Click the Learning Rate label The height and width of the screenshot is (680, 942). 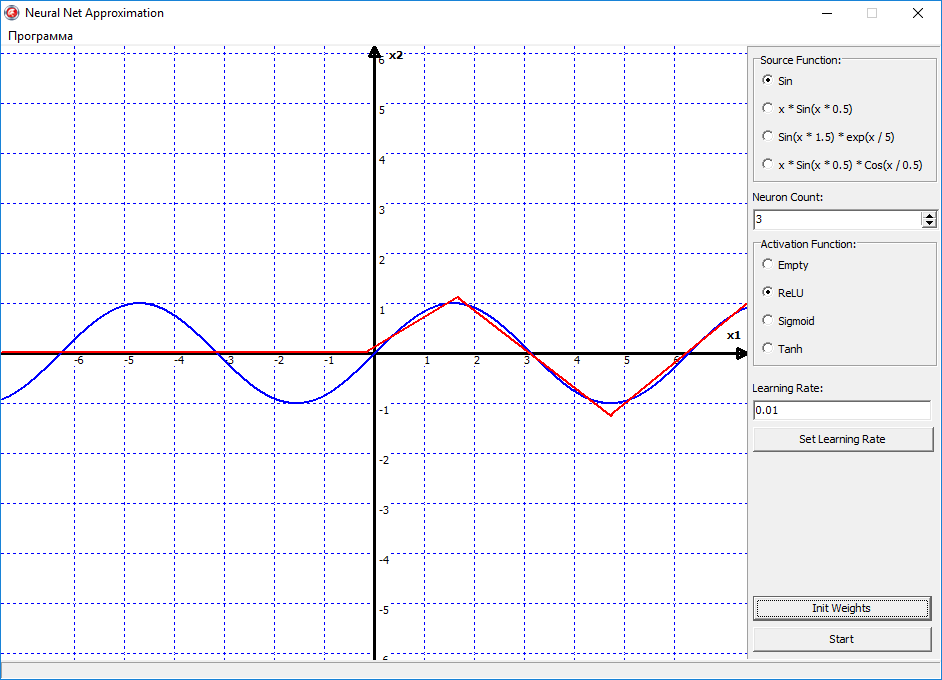[x=788, y=388]
